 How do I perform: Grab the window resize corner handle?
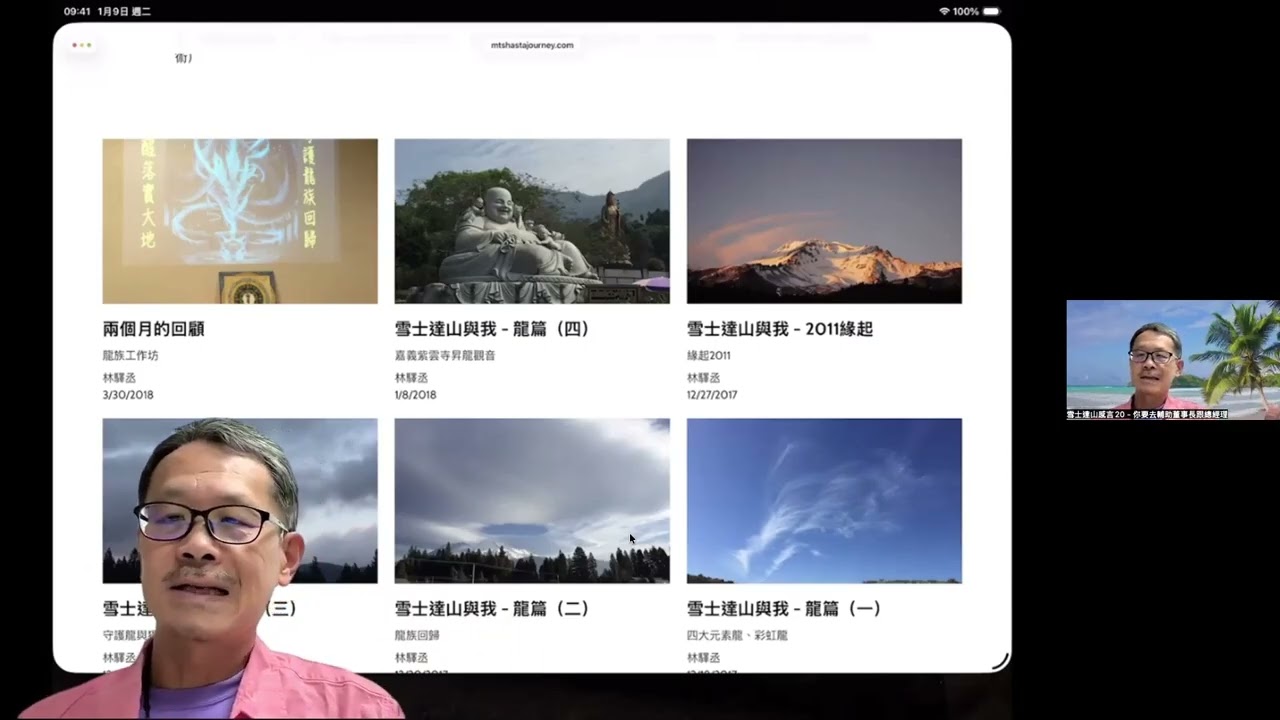(x=1000, y=661)
